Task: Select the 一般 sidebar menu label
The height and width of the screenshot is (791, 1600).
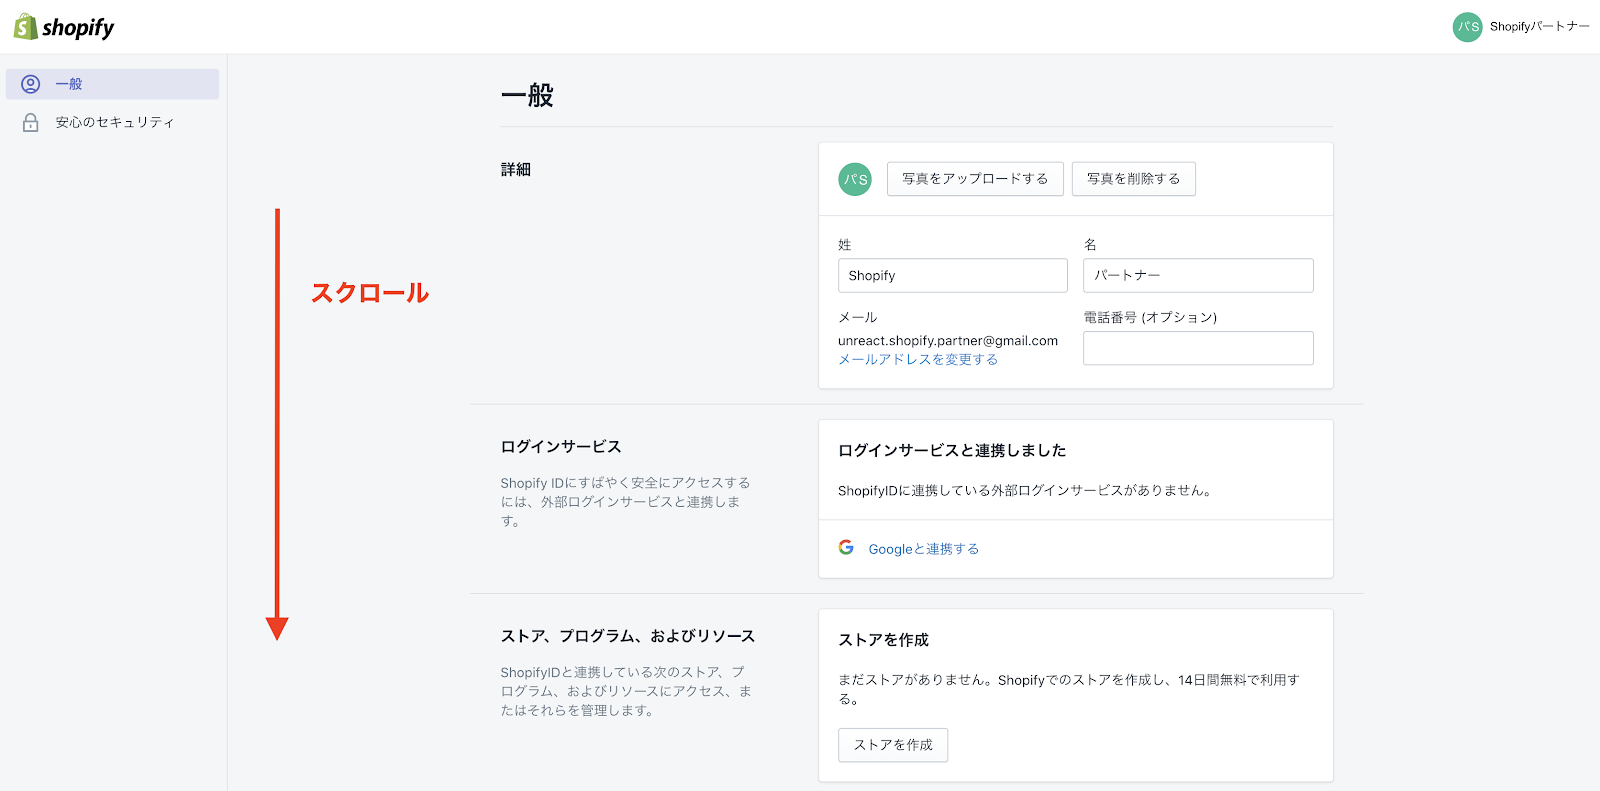Action: [x=69, y=84]
